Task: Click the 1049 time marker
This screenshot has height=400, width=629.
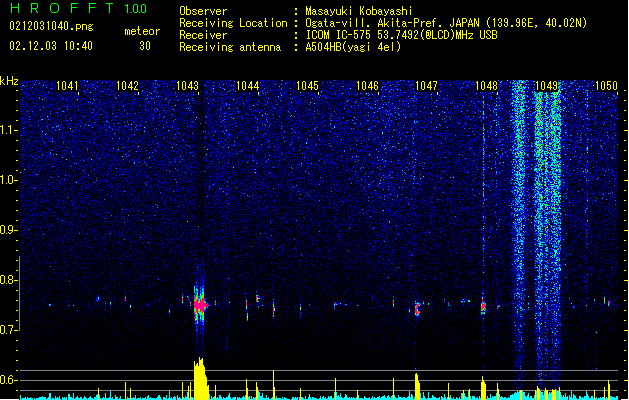Action: click(546, 86)
